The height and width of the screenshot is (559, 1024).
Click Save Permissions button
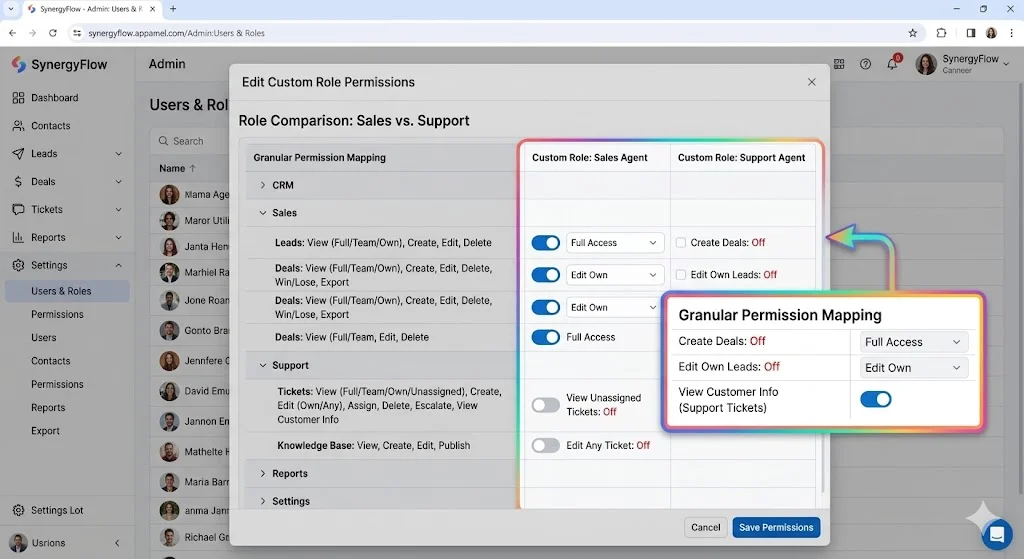(776, 528)
